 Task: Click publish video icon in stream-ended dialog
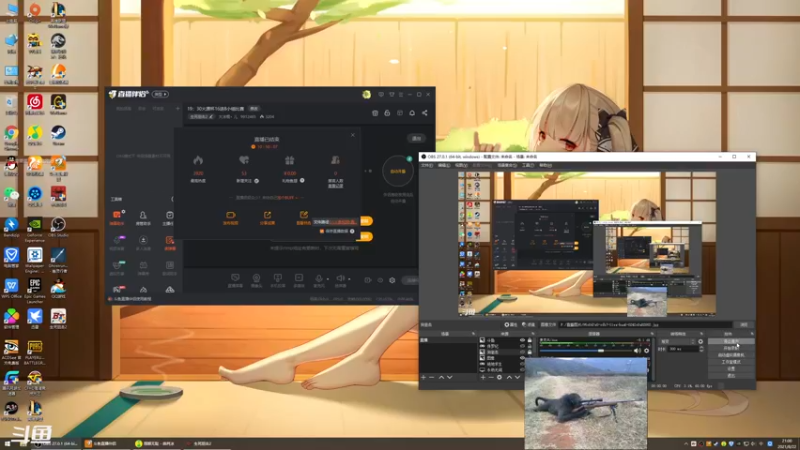[x=231, y=216]
